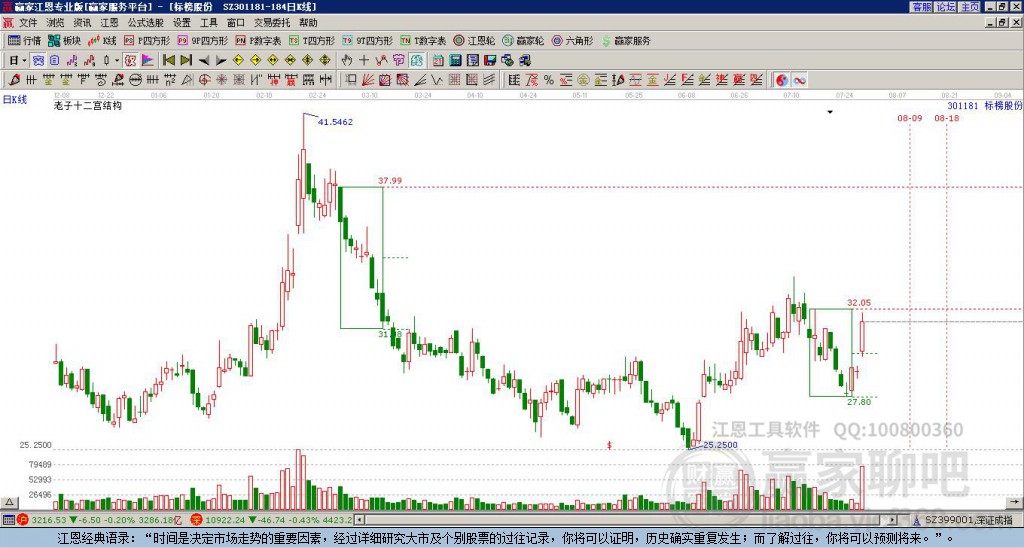This screenshot has width=1024, height=548.
Task: Click the 08-09 date marker label
Action: (910, 118)
